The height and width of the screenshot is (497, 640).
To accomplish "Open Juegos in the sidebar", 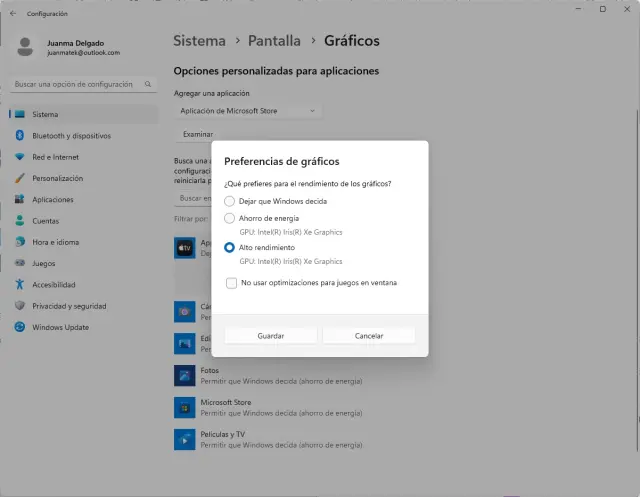I will [x=44, y=263].
